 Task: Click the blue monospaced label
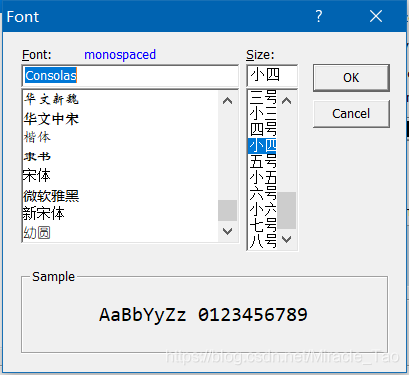point(120,55)
